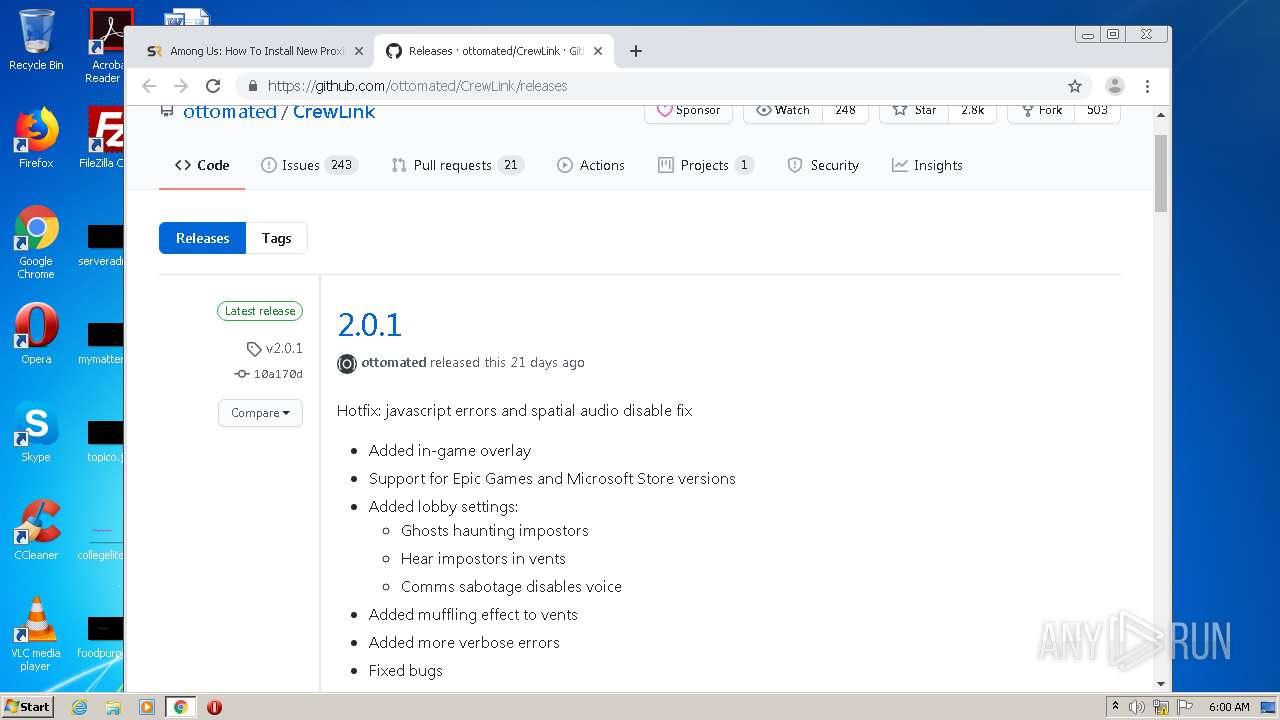Open the Chrome profile avatar icon
This screenshot has width=1280, height=720.
1115,86
